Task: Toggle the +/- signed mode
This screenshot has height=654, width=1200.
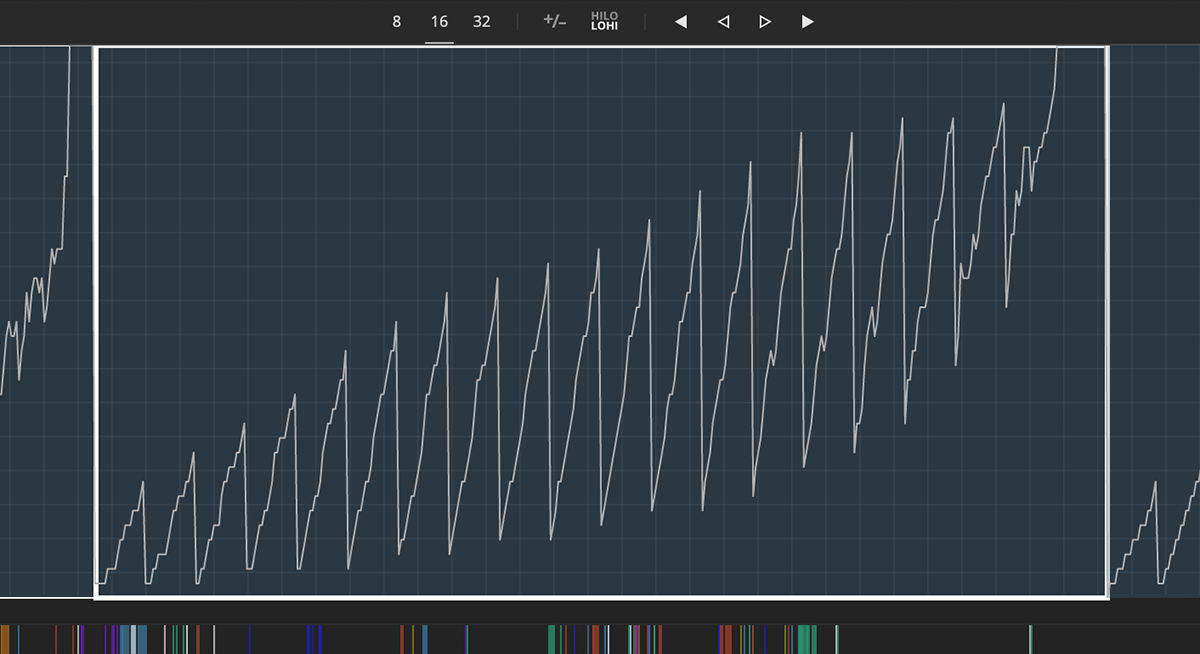Action: [554, 21]
